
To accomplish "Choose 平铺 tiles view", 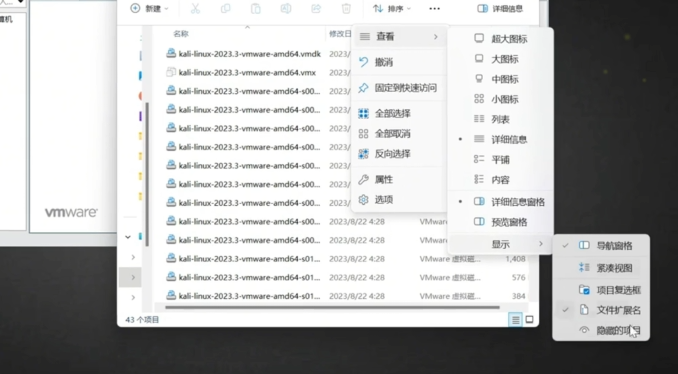I will (501, 160).
